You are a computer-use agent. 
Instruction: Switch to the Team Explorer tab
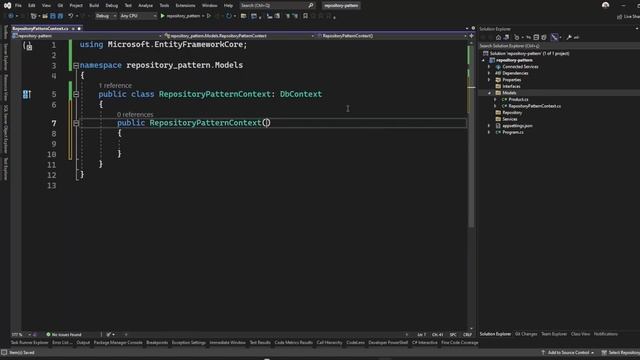(x=554, y=334)
